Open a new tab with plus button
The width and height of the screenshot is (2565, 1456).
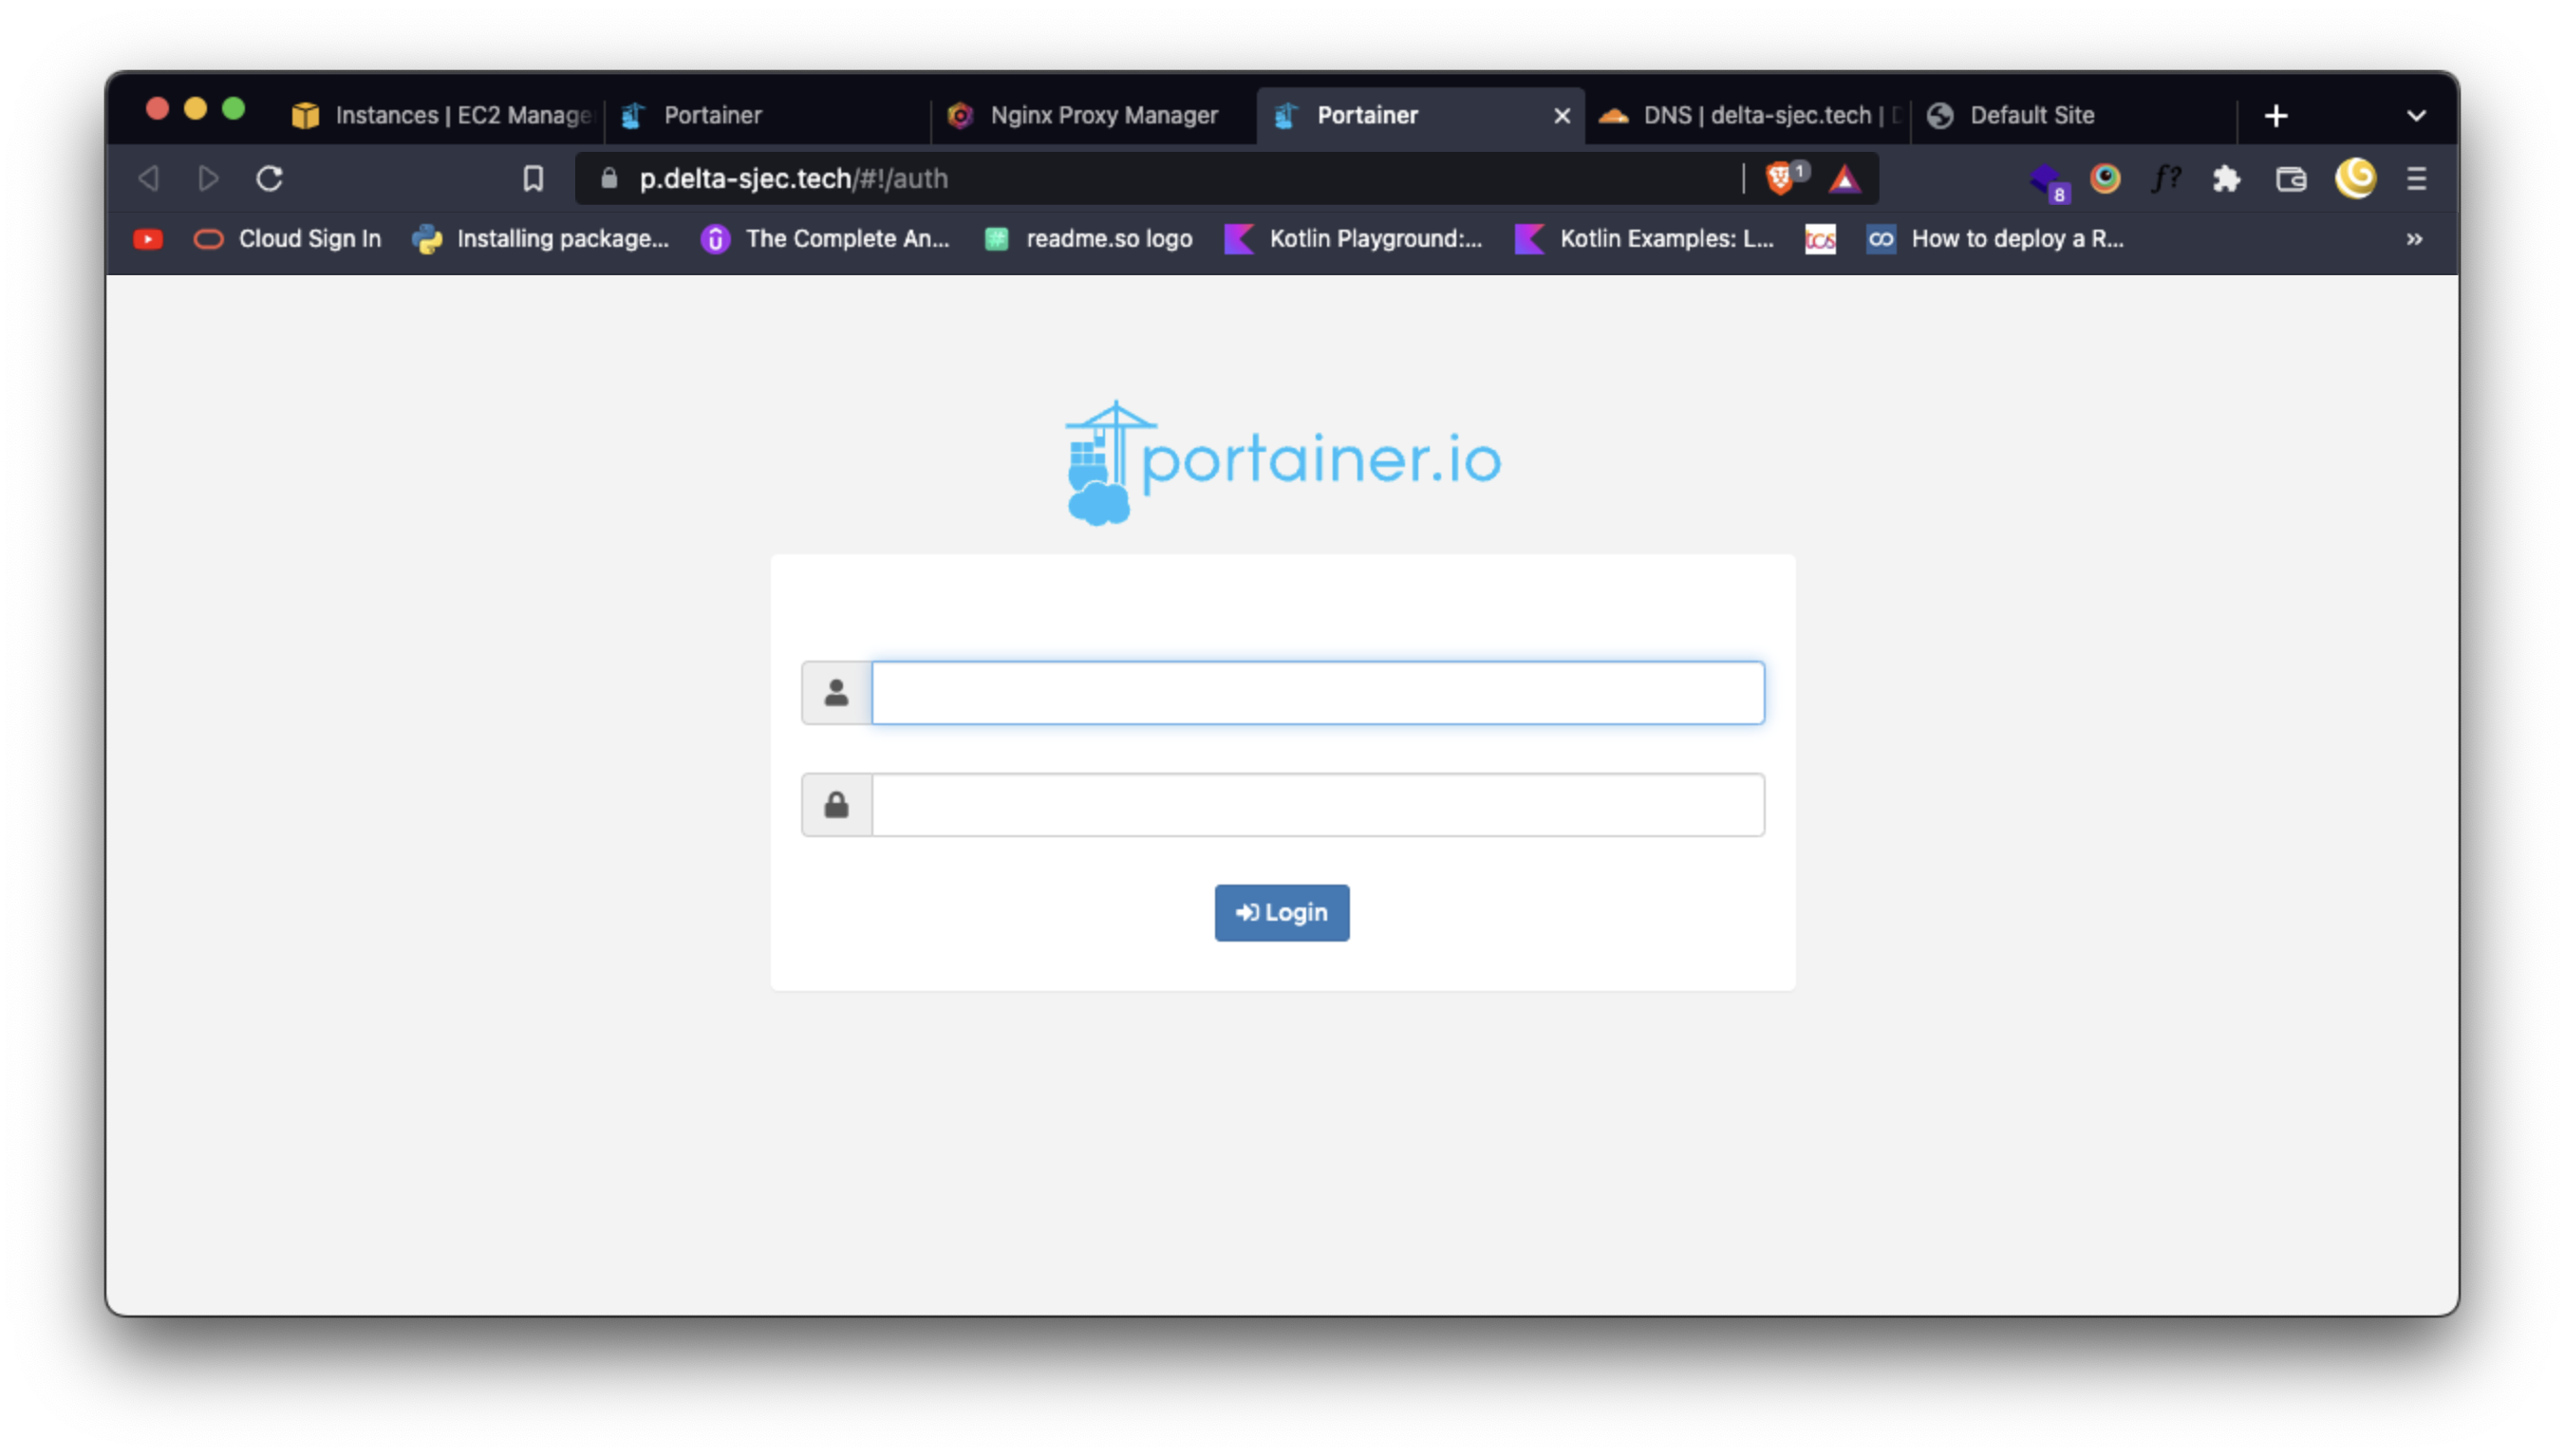2276,116
